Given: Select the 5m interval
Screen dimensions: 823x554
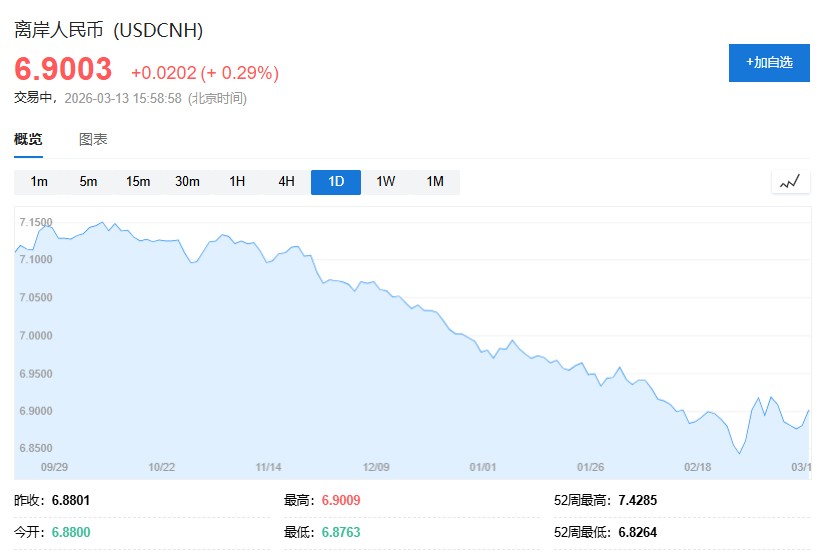Looking at the screenshot, I should tap(88, 182).
